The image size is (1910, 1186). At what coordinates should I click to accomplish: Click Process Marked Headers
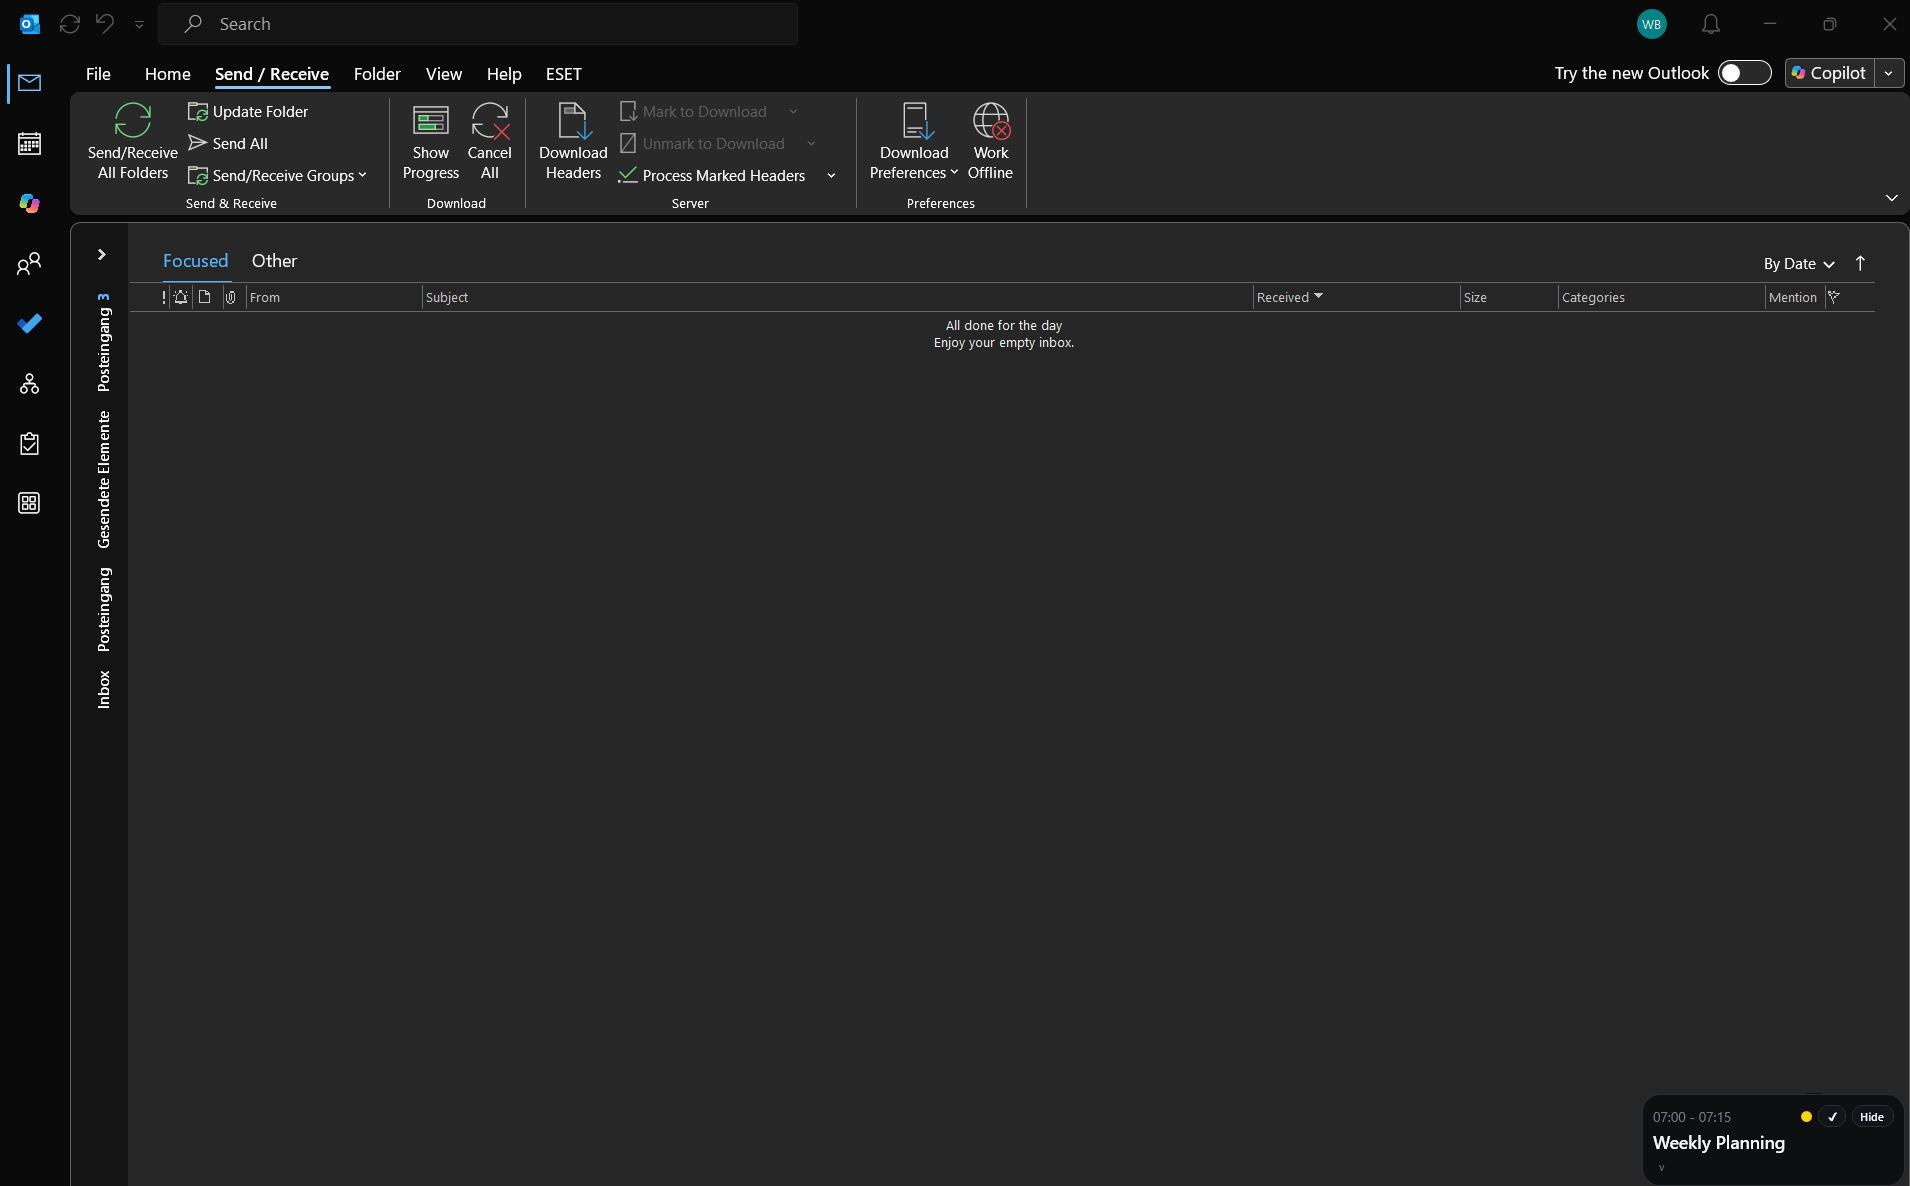(712, 176)
